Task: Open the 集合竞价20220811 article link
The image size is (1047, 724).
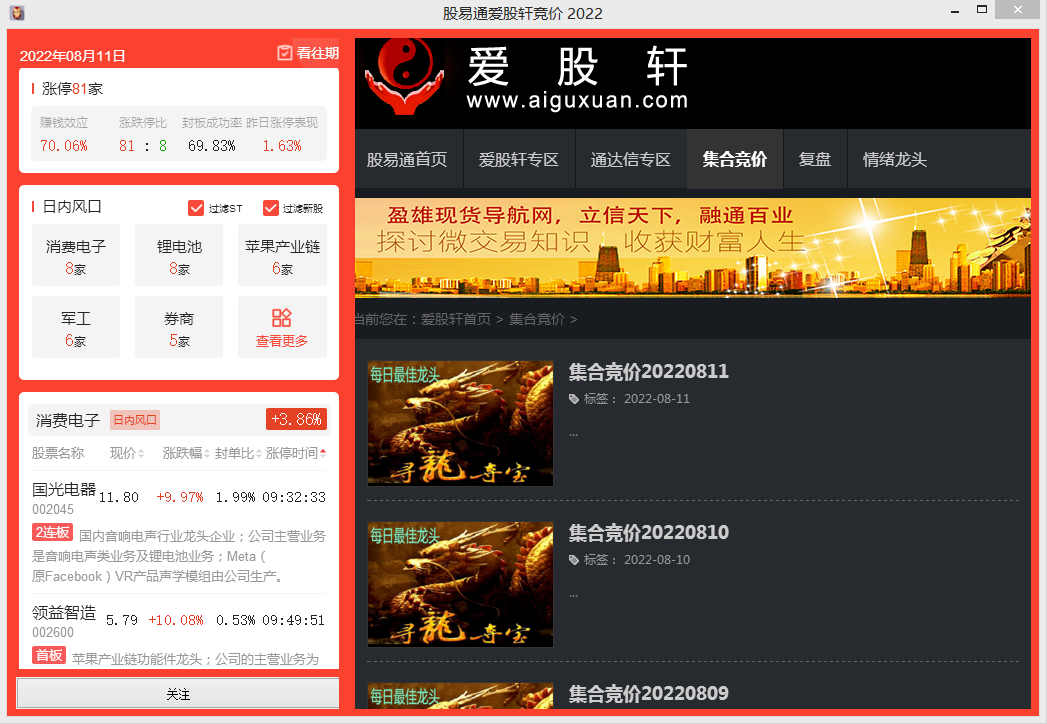Action: click(x=648, y=372)
